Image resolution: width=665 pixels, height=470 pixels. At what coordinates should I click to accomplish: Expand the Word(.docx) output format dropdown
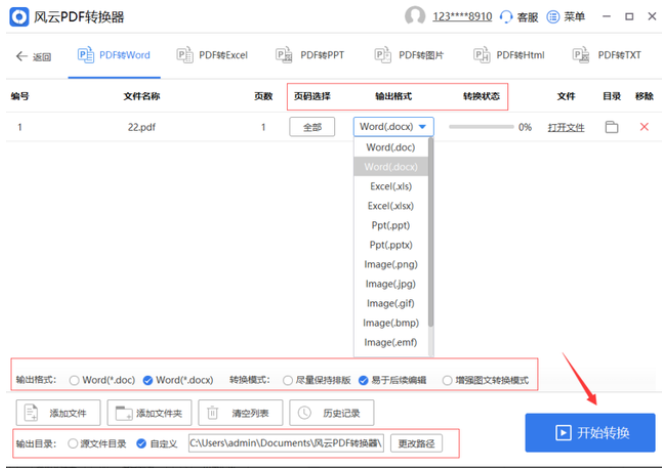coord(394,127)
